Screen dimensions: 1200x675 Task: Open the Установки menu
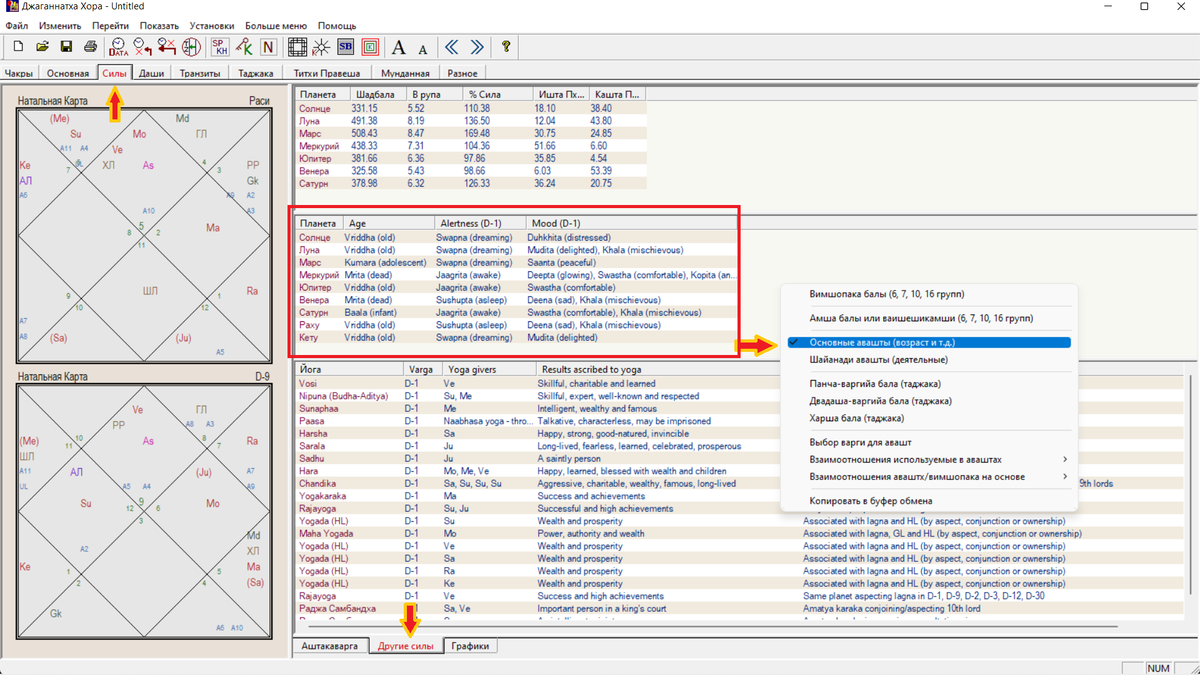coord(211,26)
